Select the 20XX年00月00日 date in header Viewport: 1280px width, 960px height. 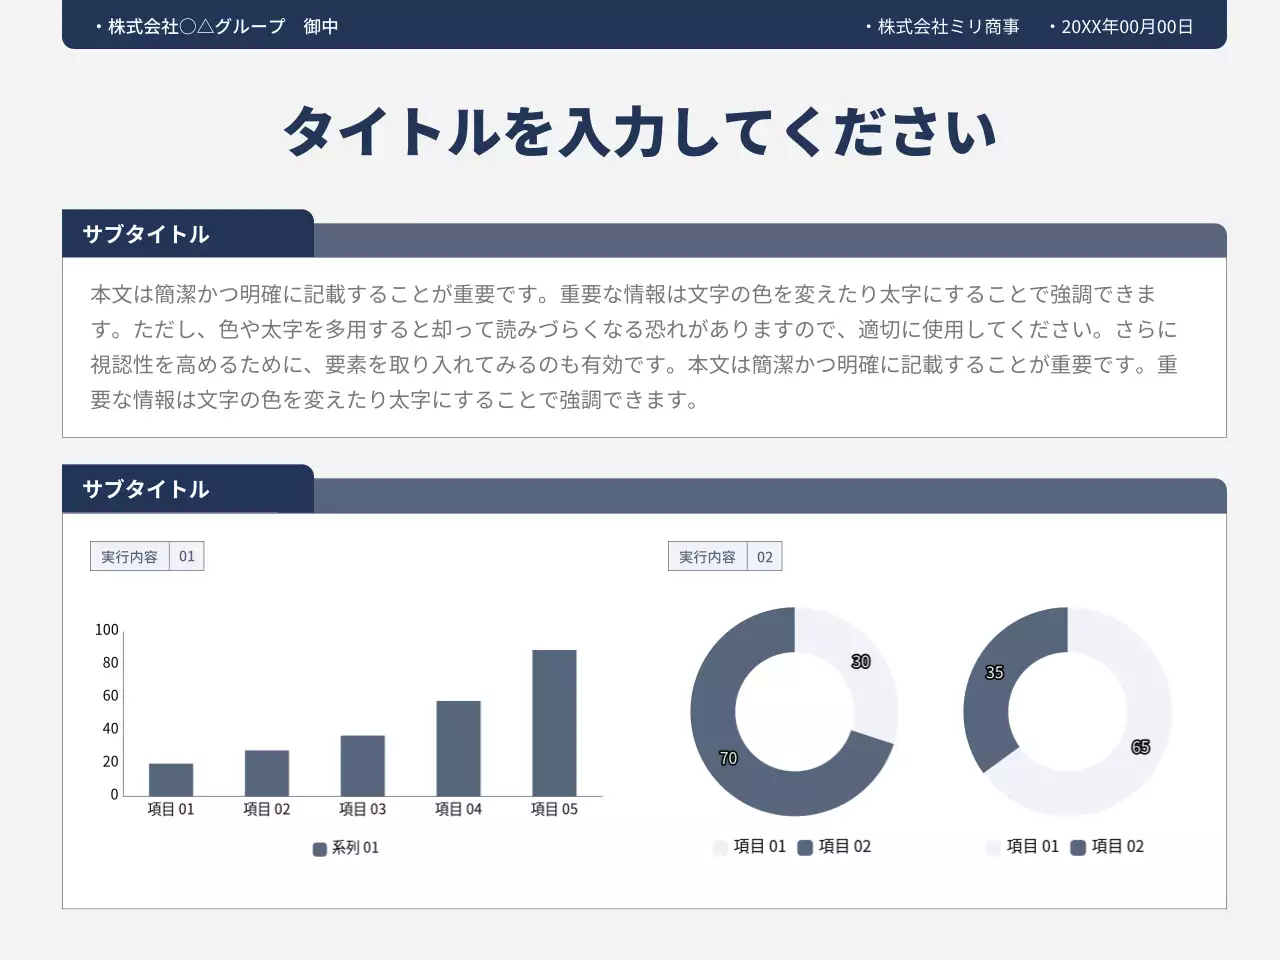1125,27
